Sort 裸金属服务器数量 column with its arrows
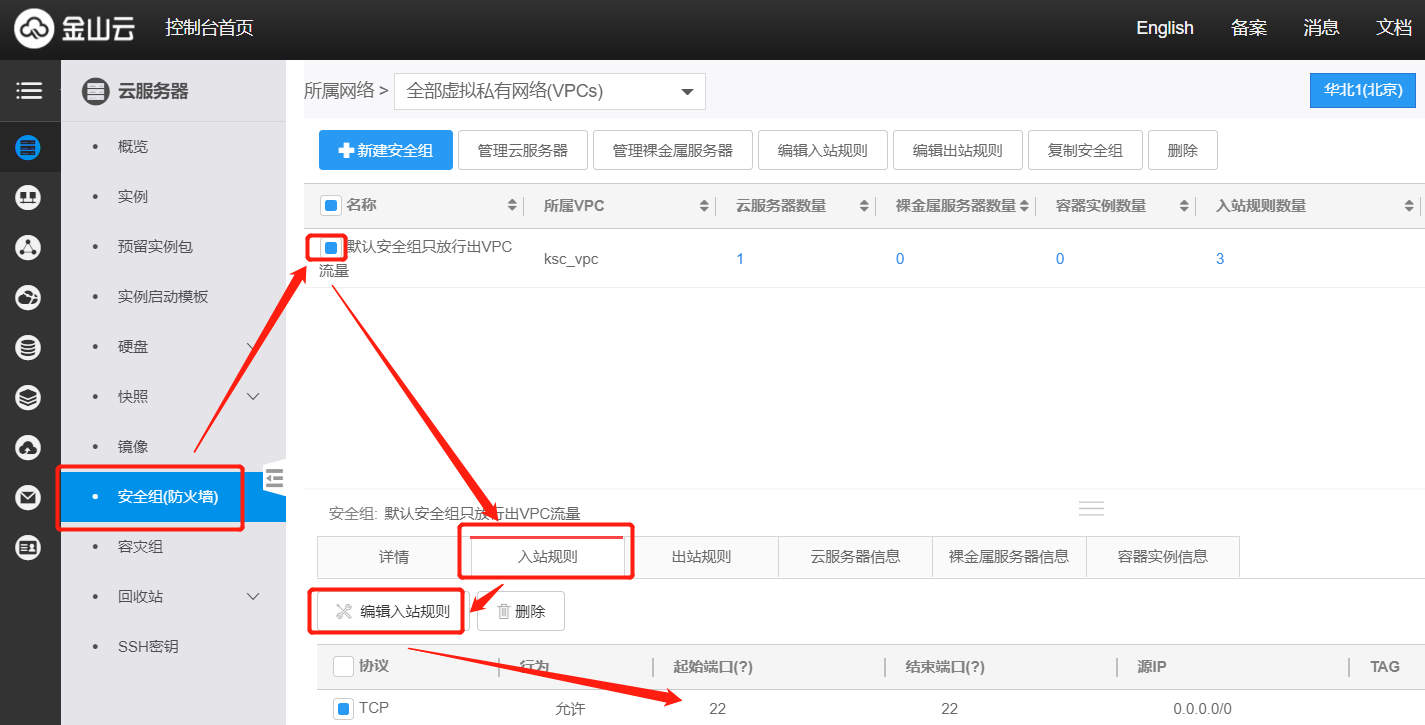The width and height of the screenshot is (1425, 725). (x=1024, y=206)
